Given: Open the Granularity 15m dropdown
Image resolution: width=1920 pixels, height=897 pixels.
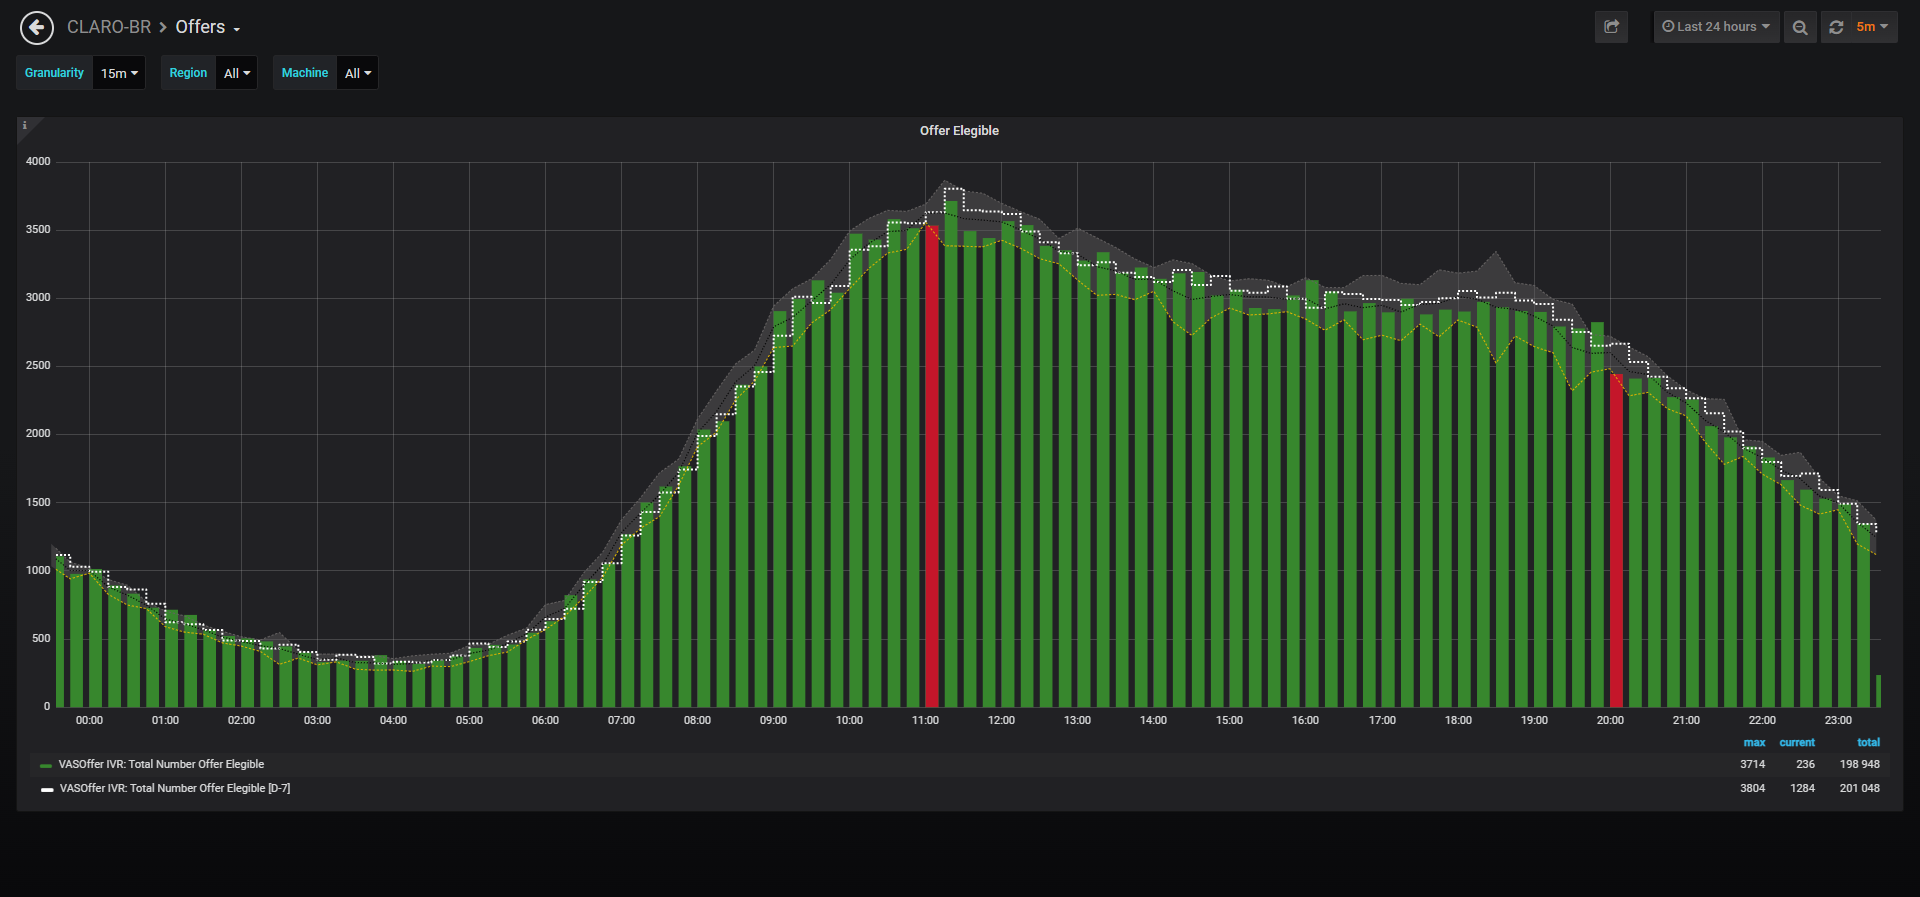Looking at the screenshot, I should coord(119,73).
